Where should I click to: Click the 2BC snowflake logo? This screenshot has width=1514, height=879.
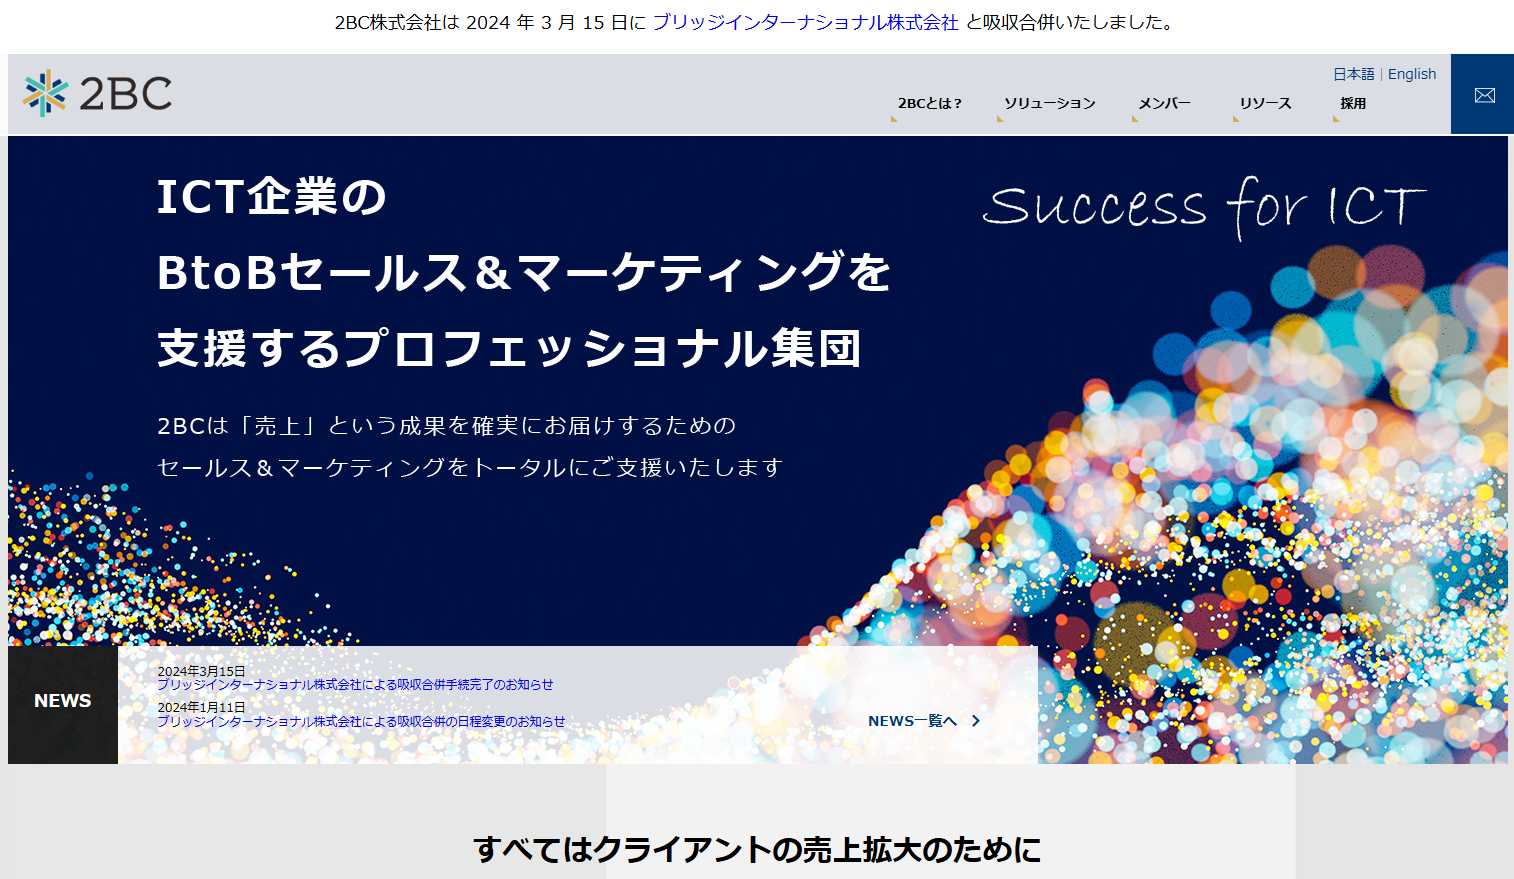(x=46, y=93)
